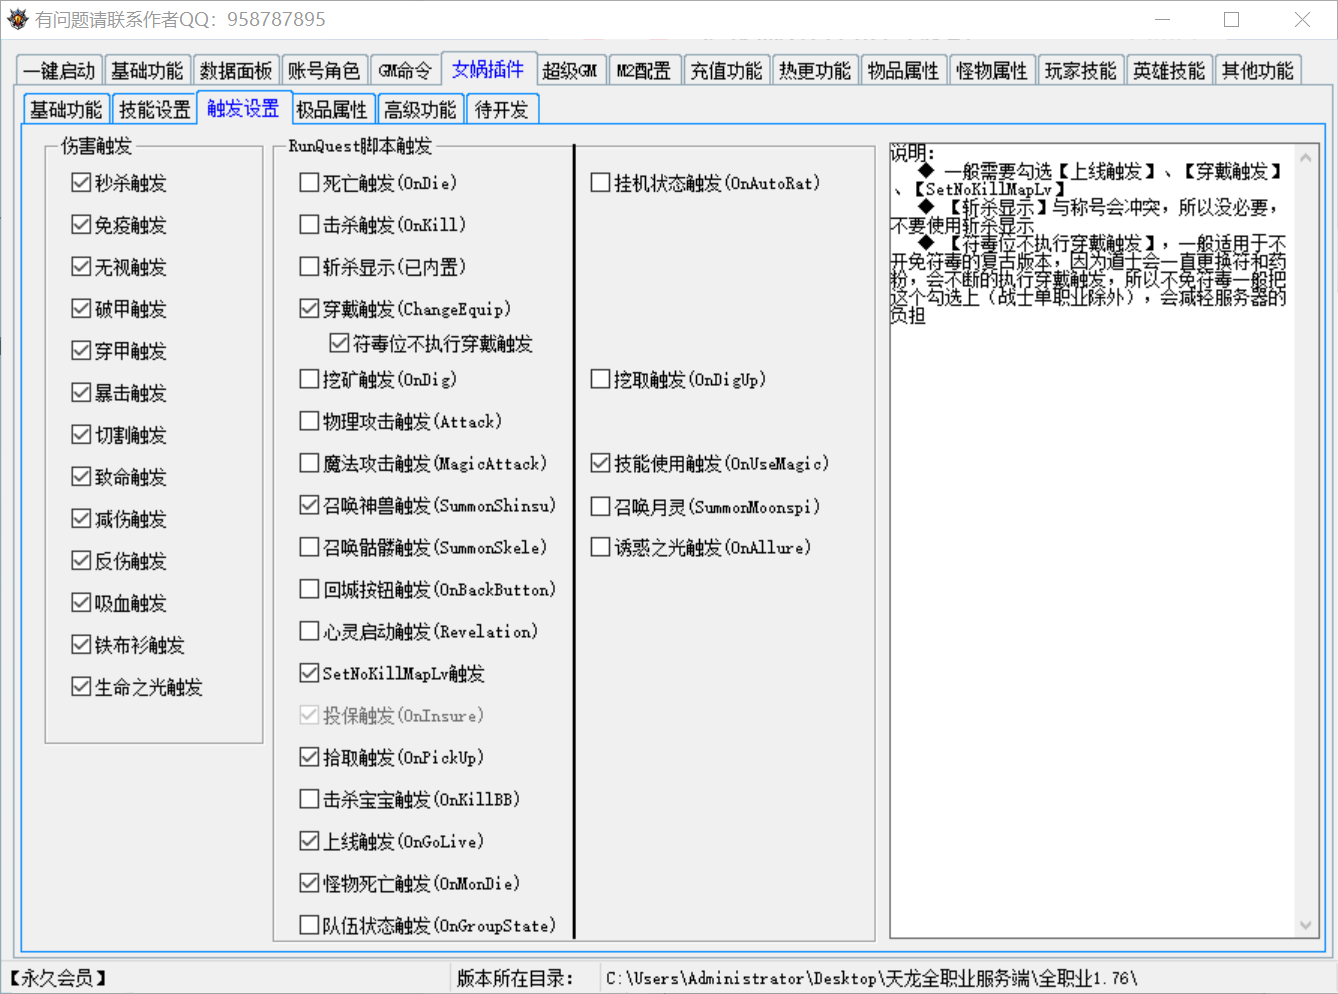This screenshot has height=994, width=1338.
Task: Uncheck 符毒位不执行穿戴触发
Action: [431, 344]
